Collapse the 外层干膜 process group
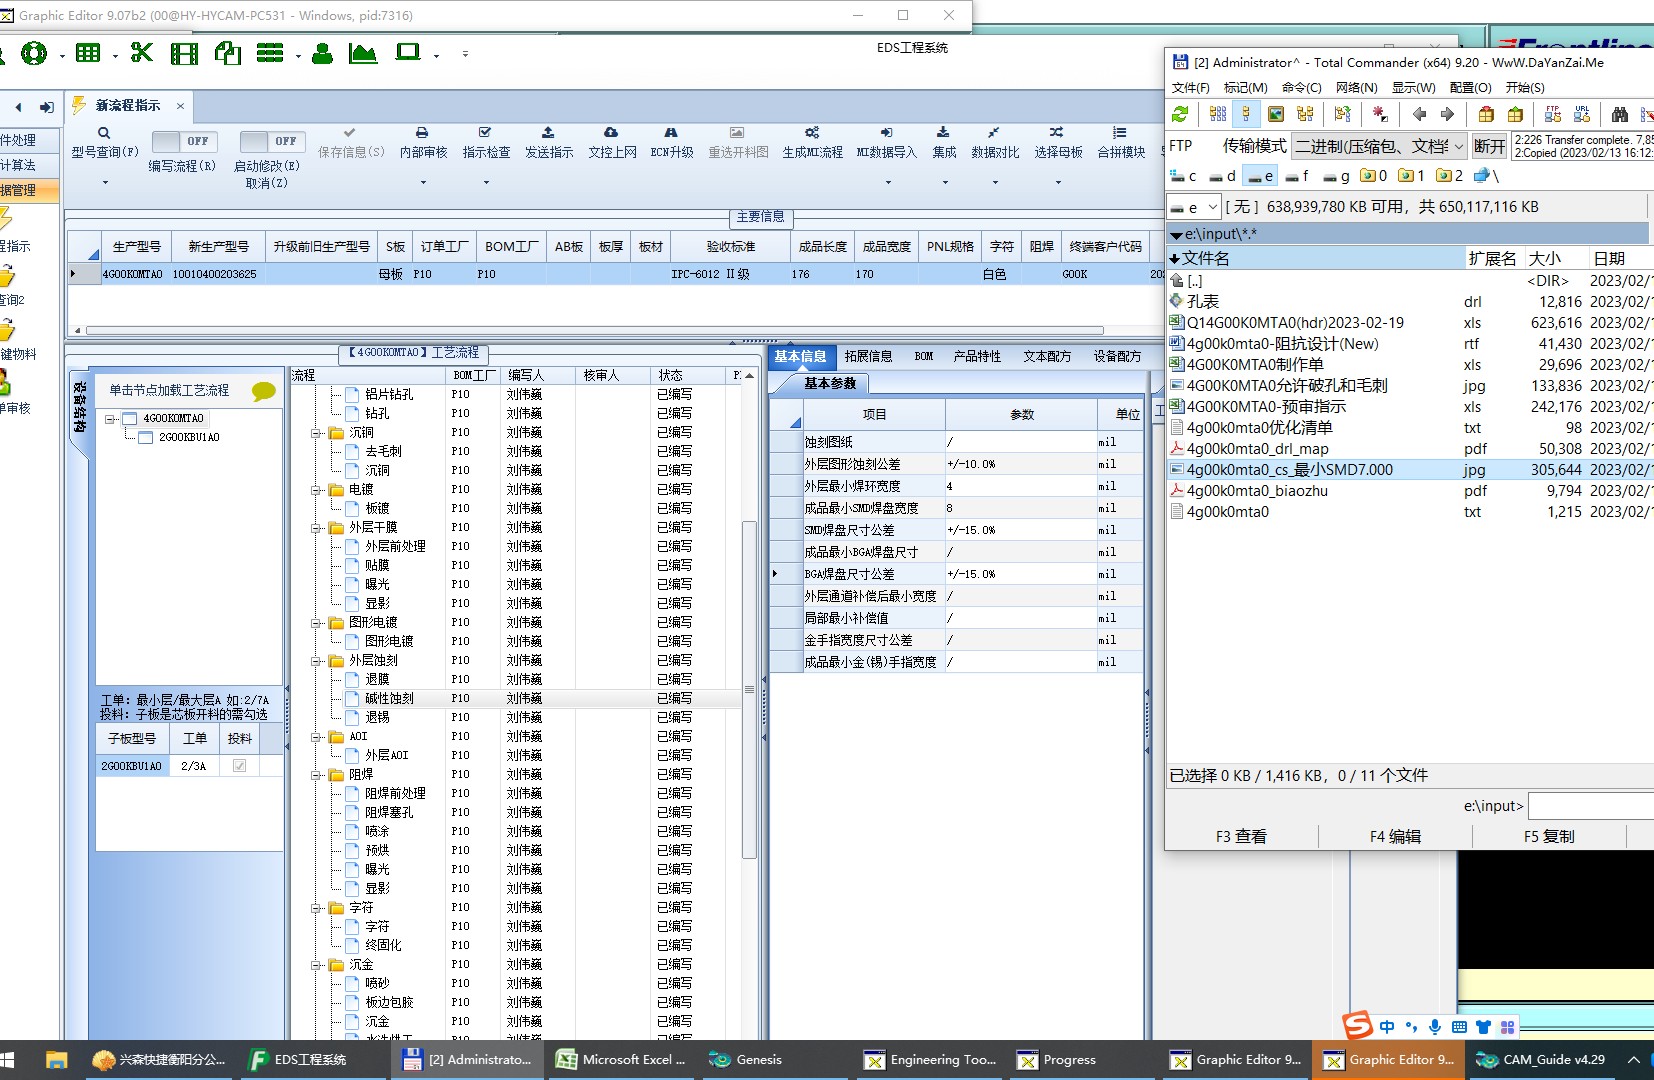This screenshot has width=1654, height=1080. [x=316, y=527]
